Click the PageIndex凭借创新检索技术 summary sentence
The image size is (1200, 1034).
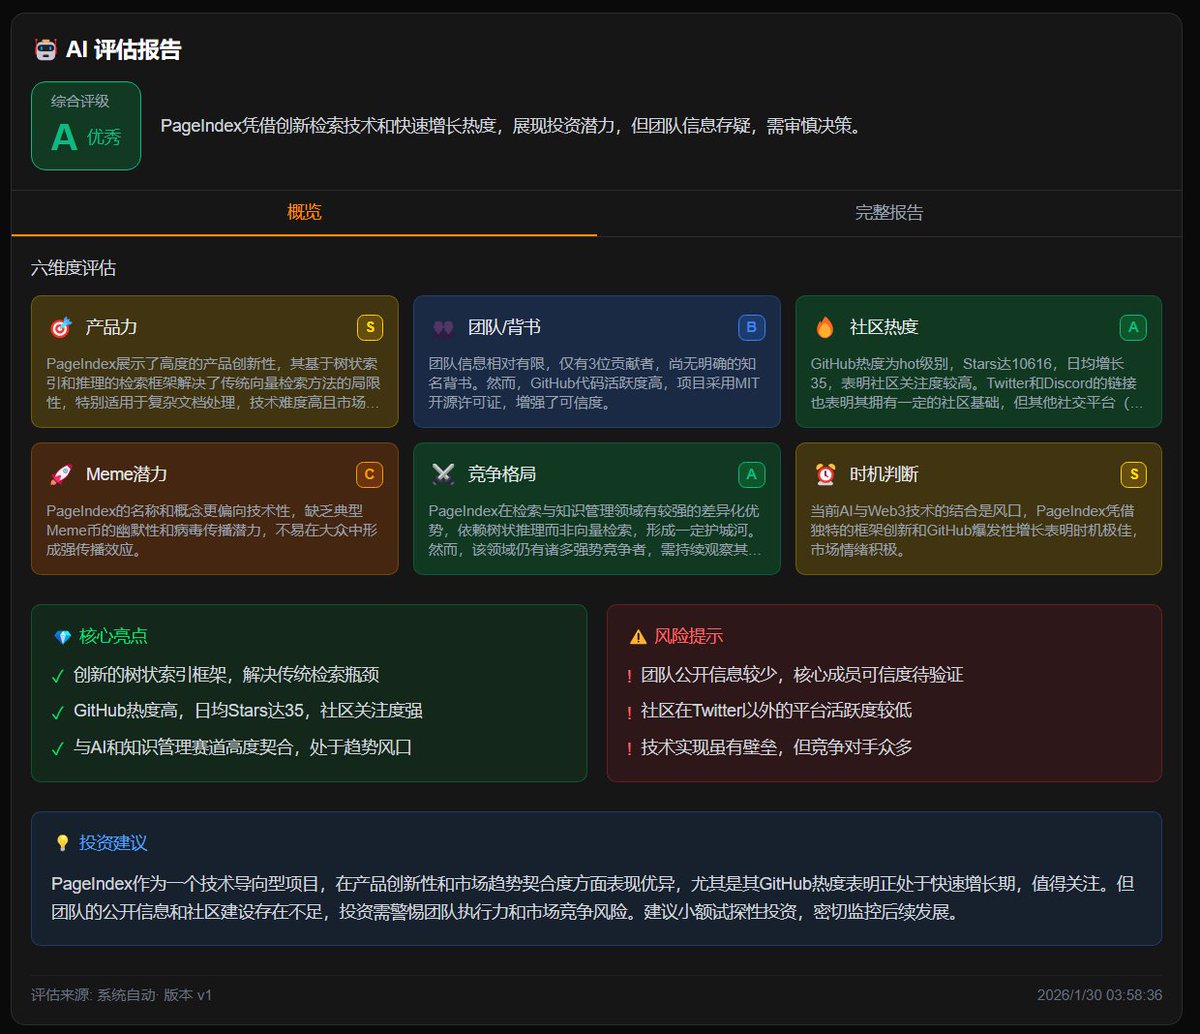(x=511, y=126)
